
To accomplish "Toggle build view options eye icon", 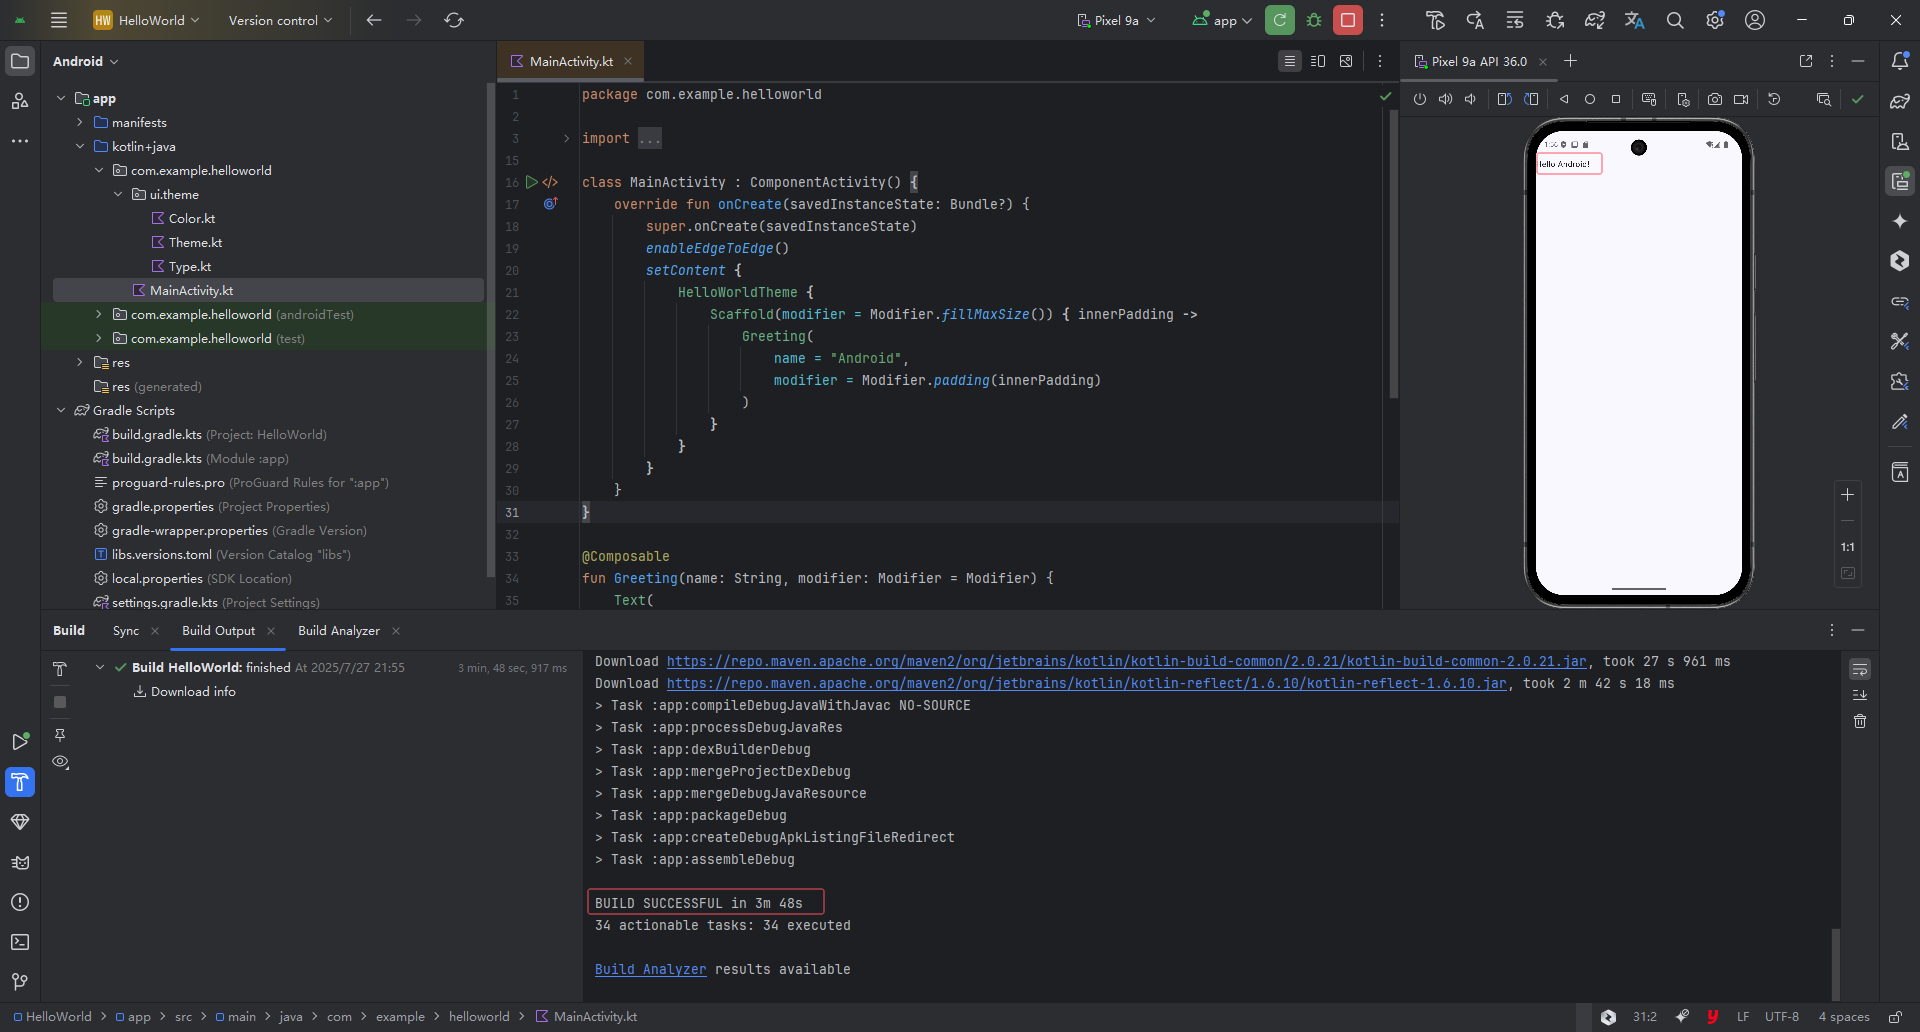I will pyautogui.click(x=60, y=762).
